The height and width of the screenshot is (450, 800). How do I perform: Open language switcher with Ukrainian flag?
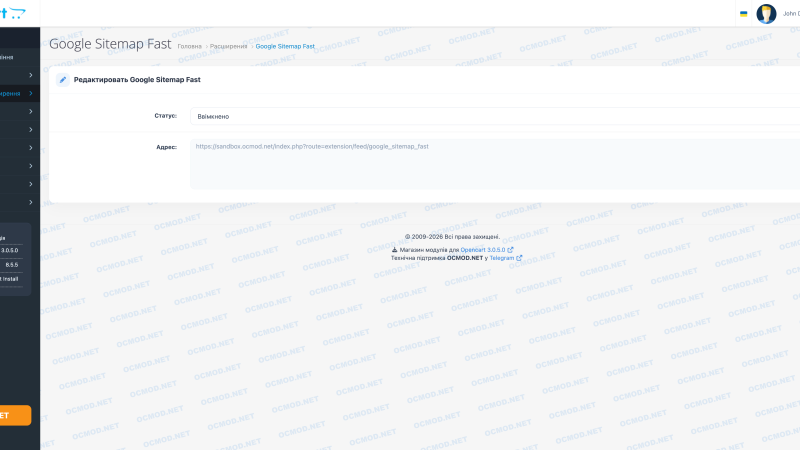743,14
